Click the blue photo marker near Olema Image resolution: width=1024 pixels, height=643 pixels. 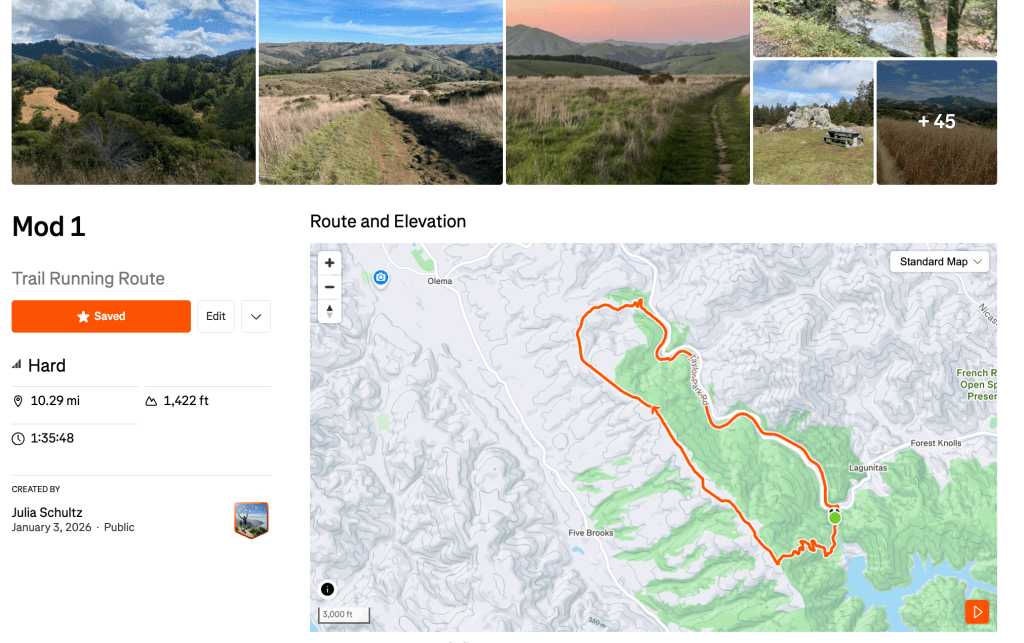pos(381,277)
